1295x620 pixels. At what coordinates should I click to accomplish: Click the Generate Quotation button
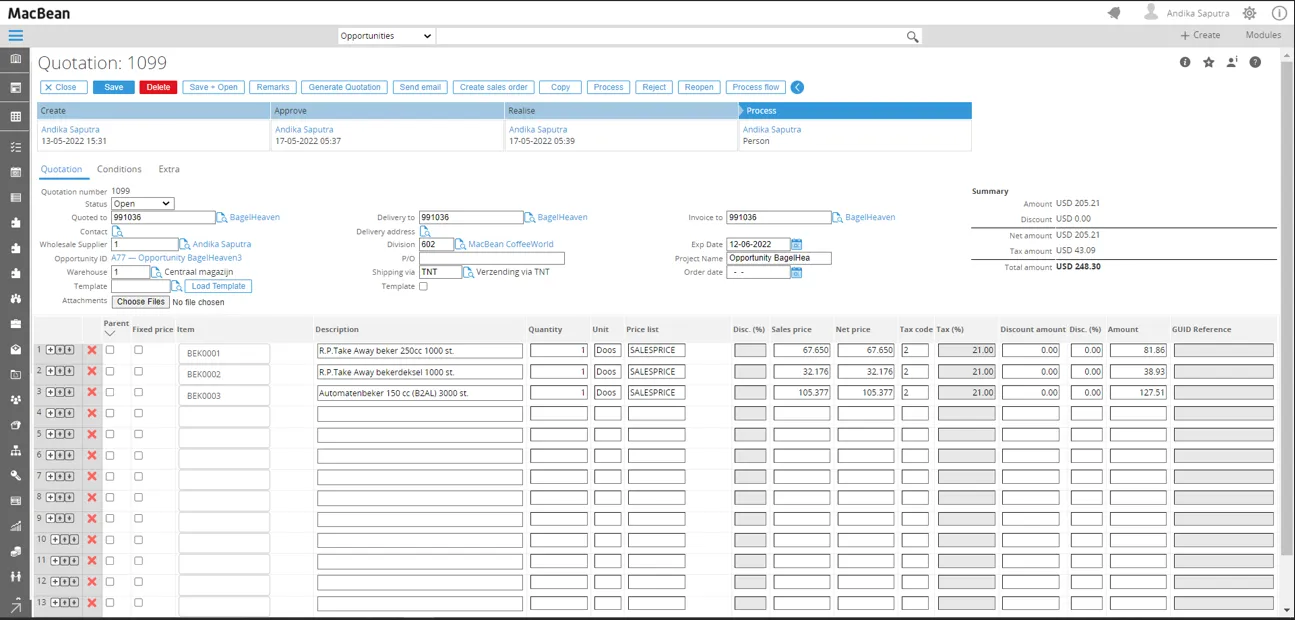pyautogui.click(x=344, y=87)
